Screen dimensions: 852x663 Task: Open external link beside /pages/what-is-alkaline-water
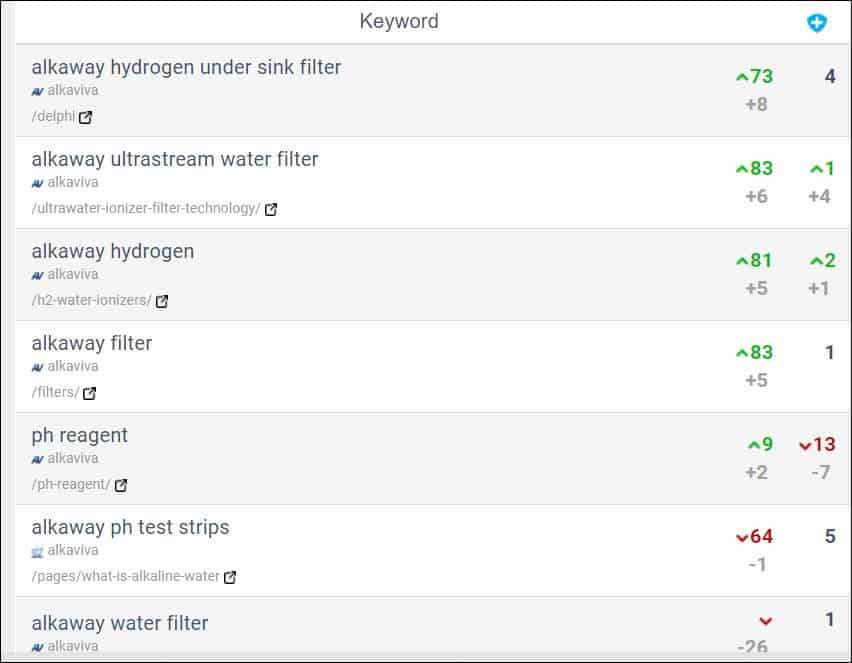pos(230,577)
